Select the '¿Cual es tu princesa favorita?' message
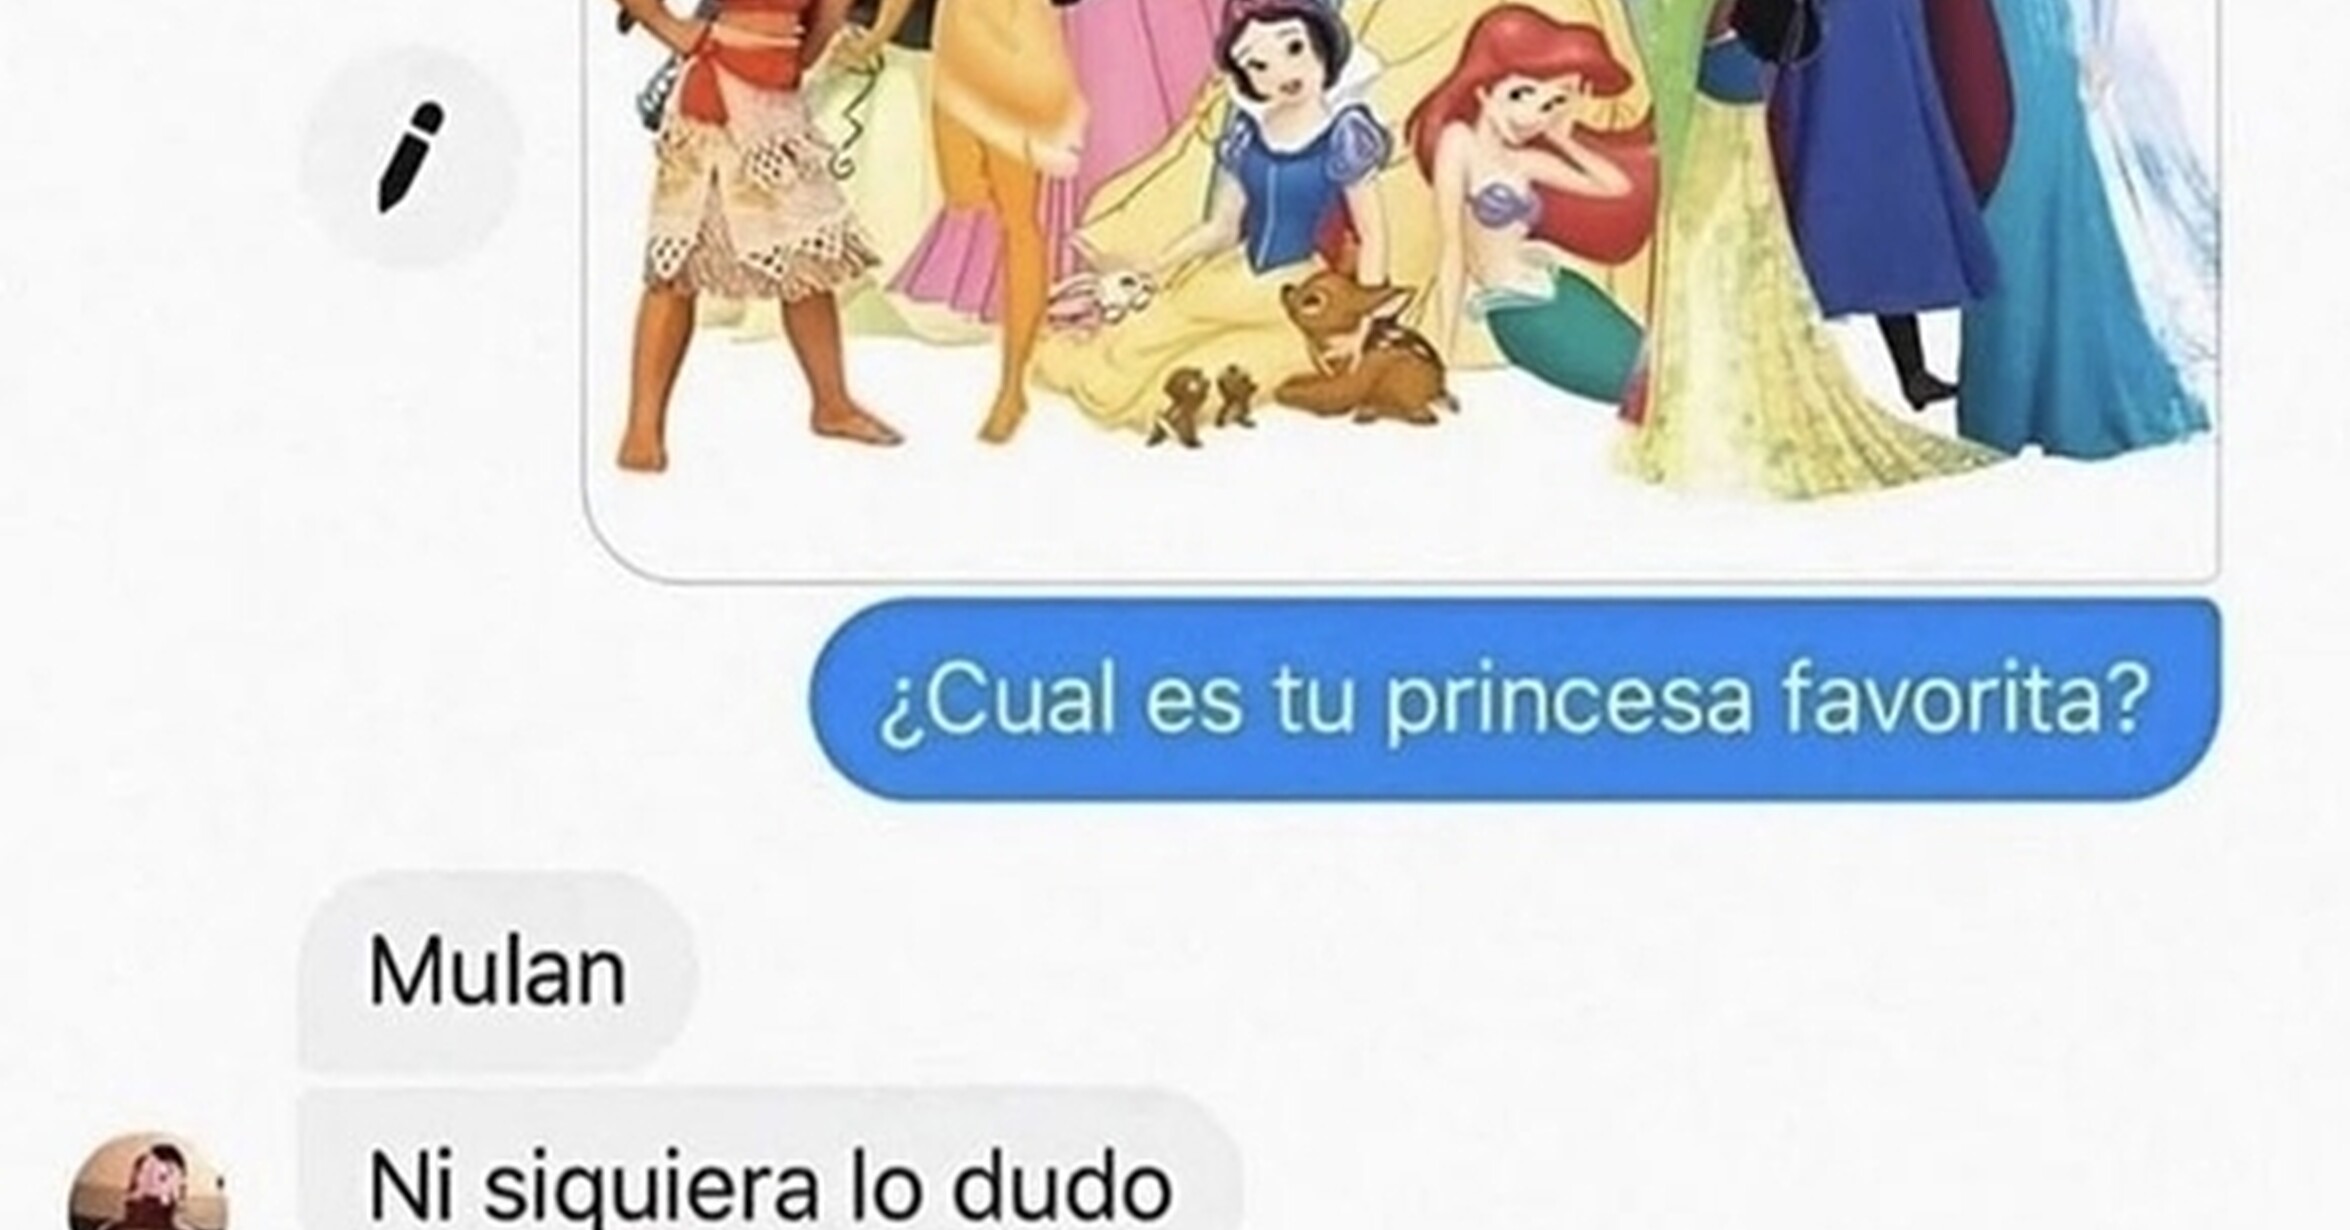Viewport: 2350px width, 1230px height. click(1514, 699)
